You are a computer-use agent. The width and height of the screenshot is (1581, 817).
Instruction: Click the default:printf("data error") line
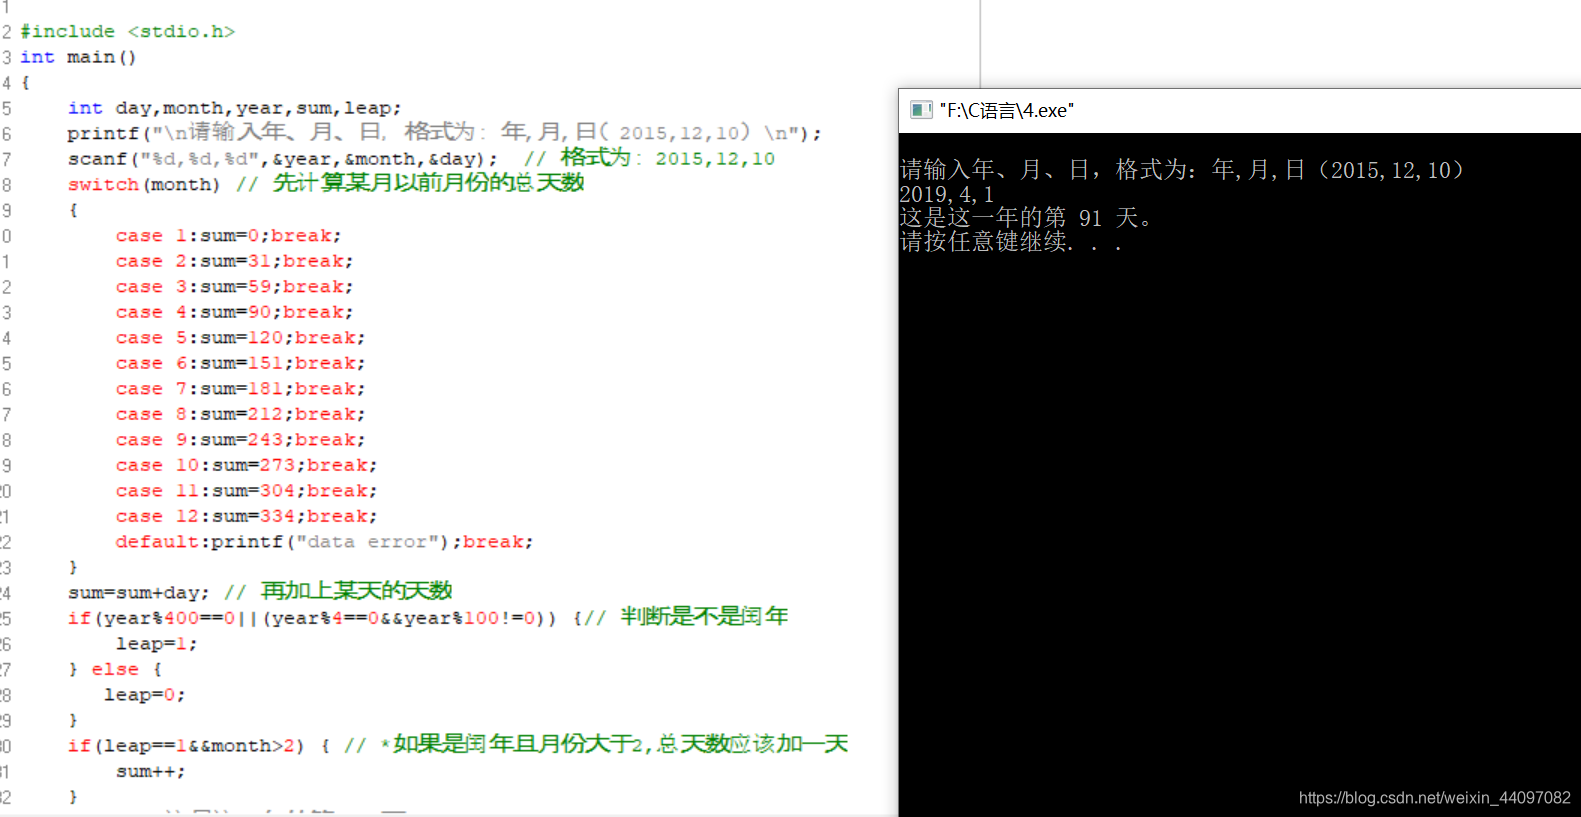click(x=324, y=542)
